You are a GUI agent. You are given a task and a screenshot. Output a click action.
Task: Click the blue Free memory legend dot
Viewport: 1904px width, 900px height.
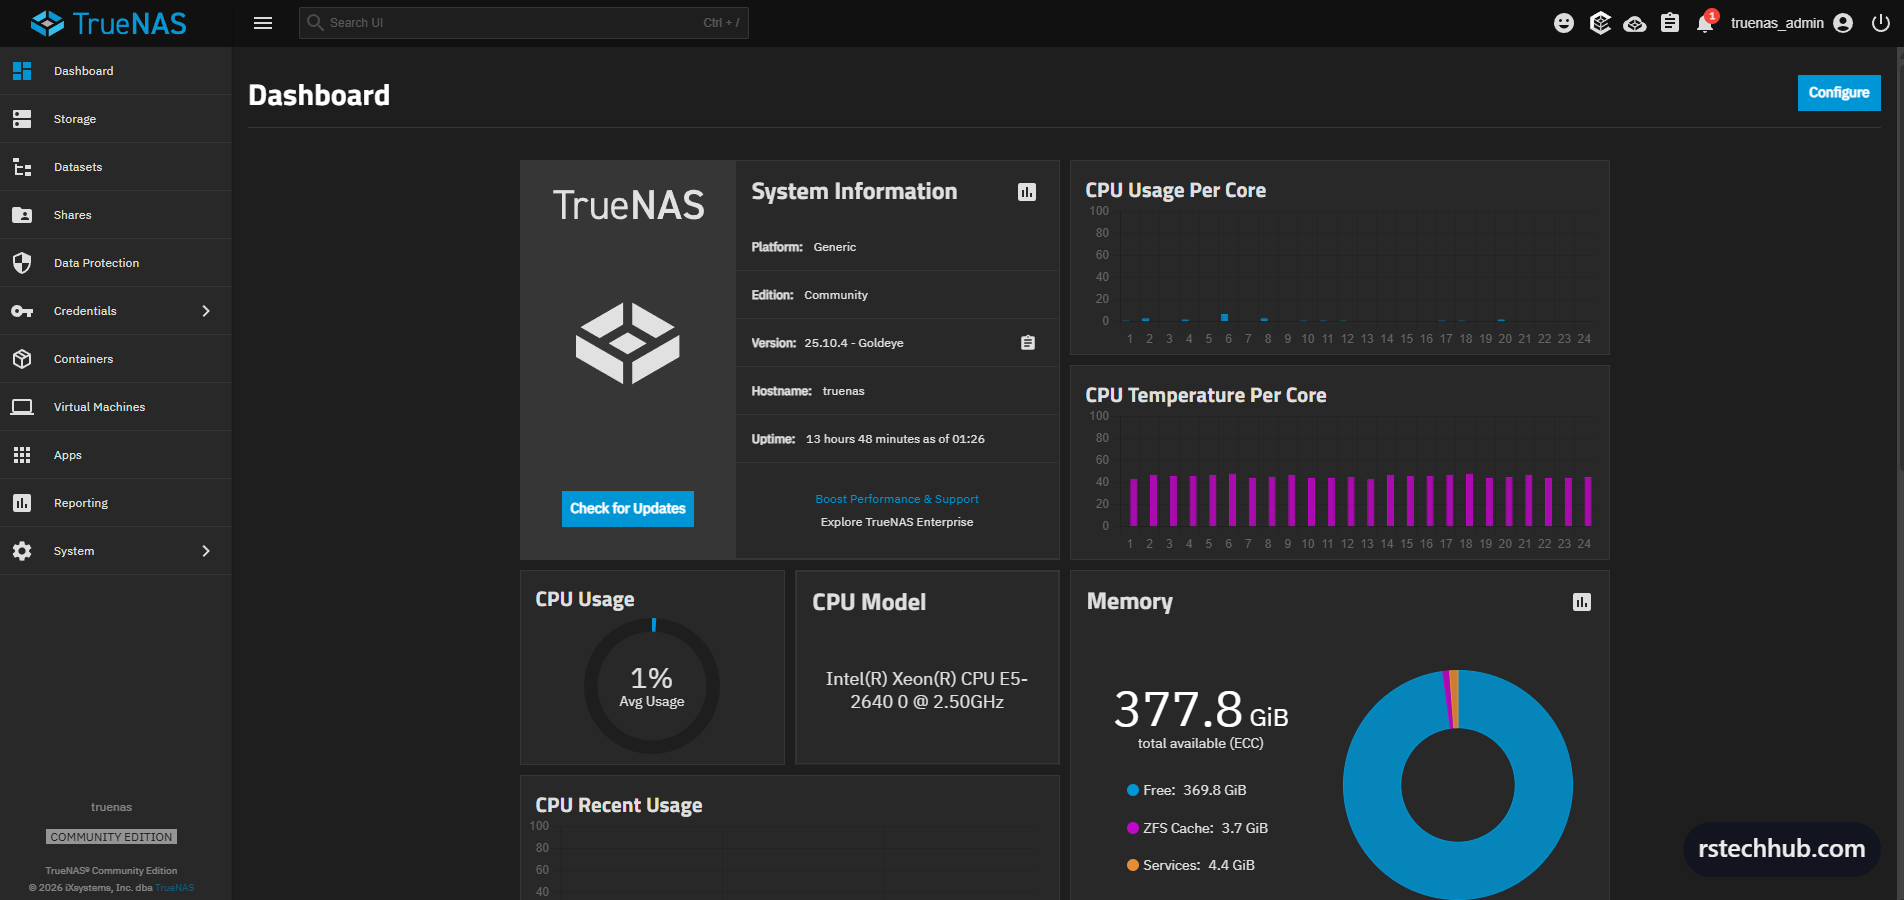pos(1133,790)
